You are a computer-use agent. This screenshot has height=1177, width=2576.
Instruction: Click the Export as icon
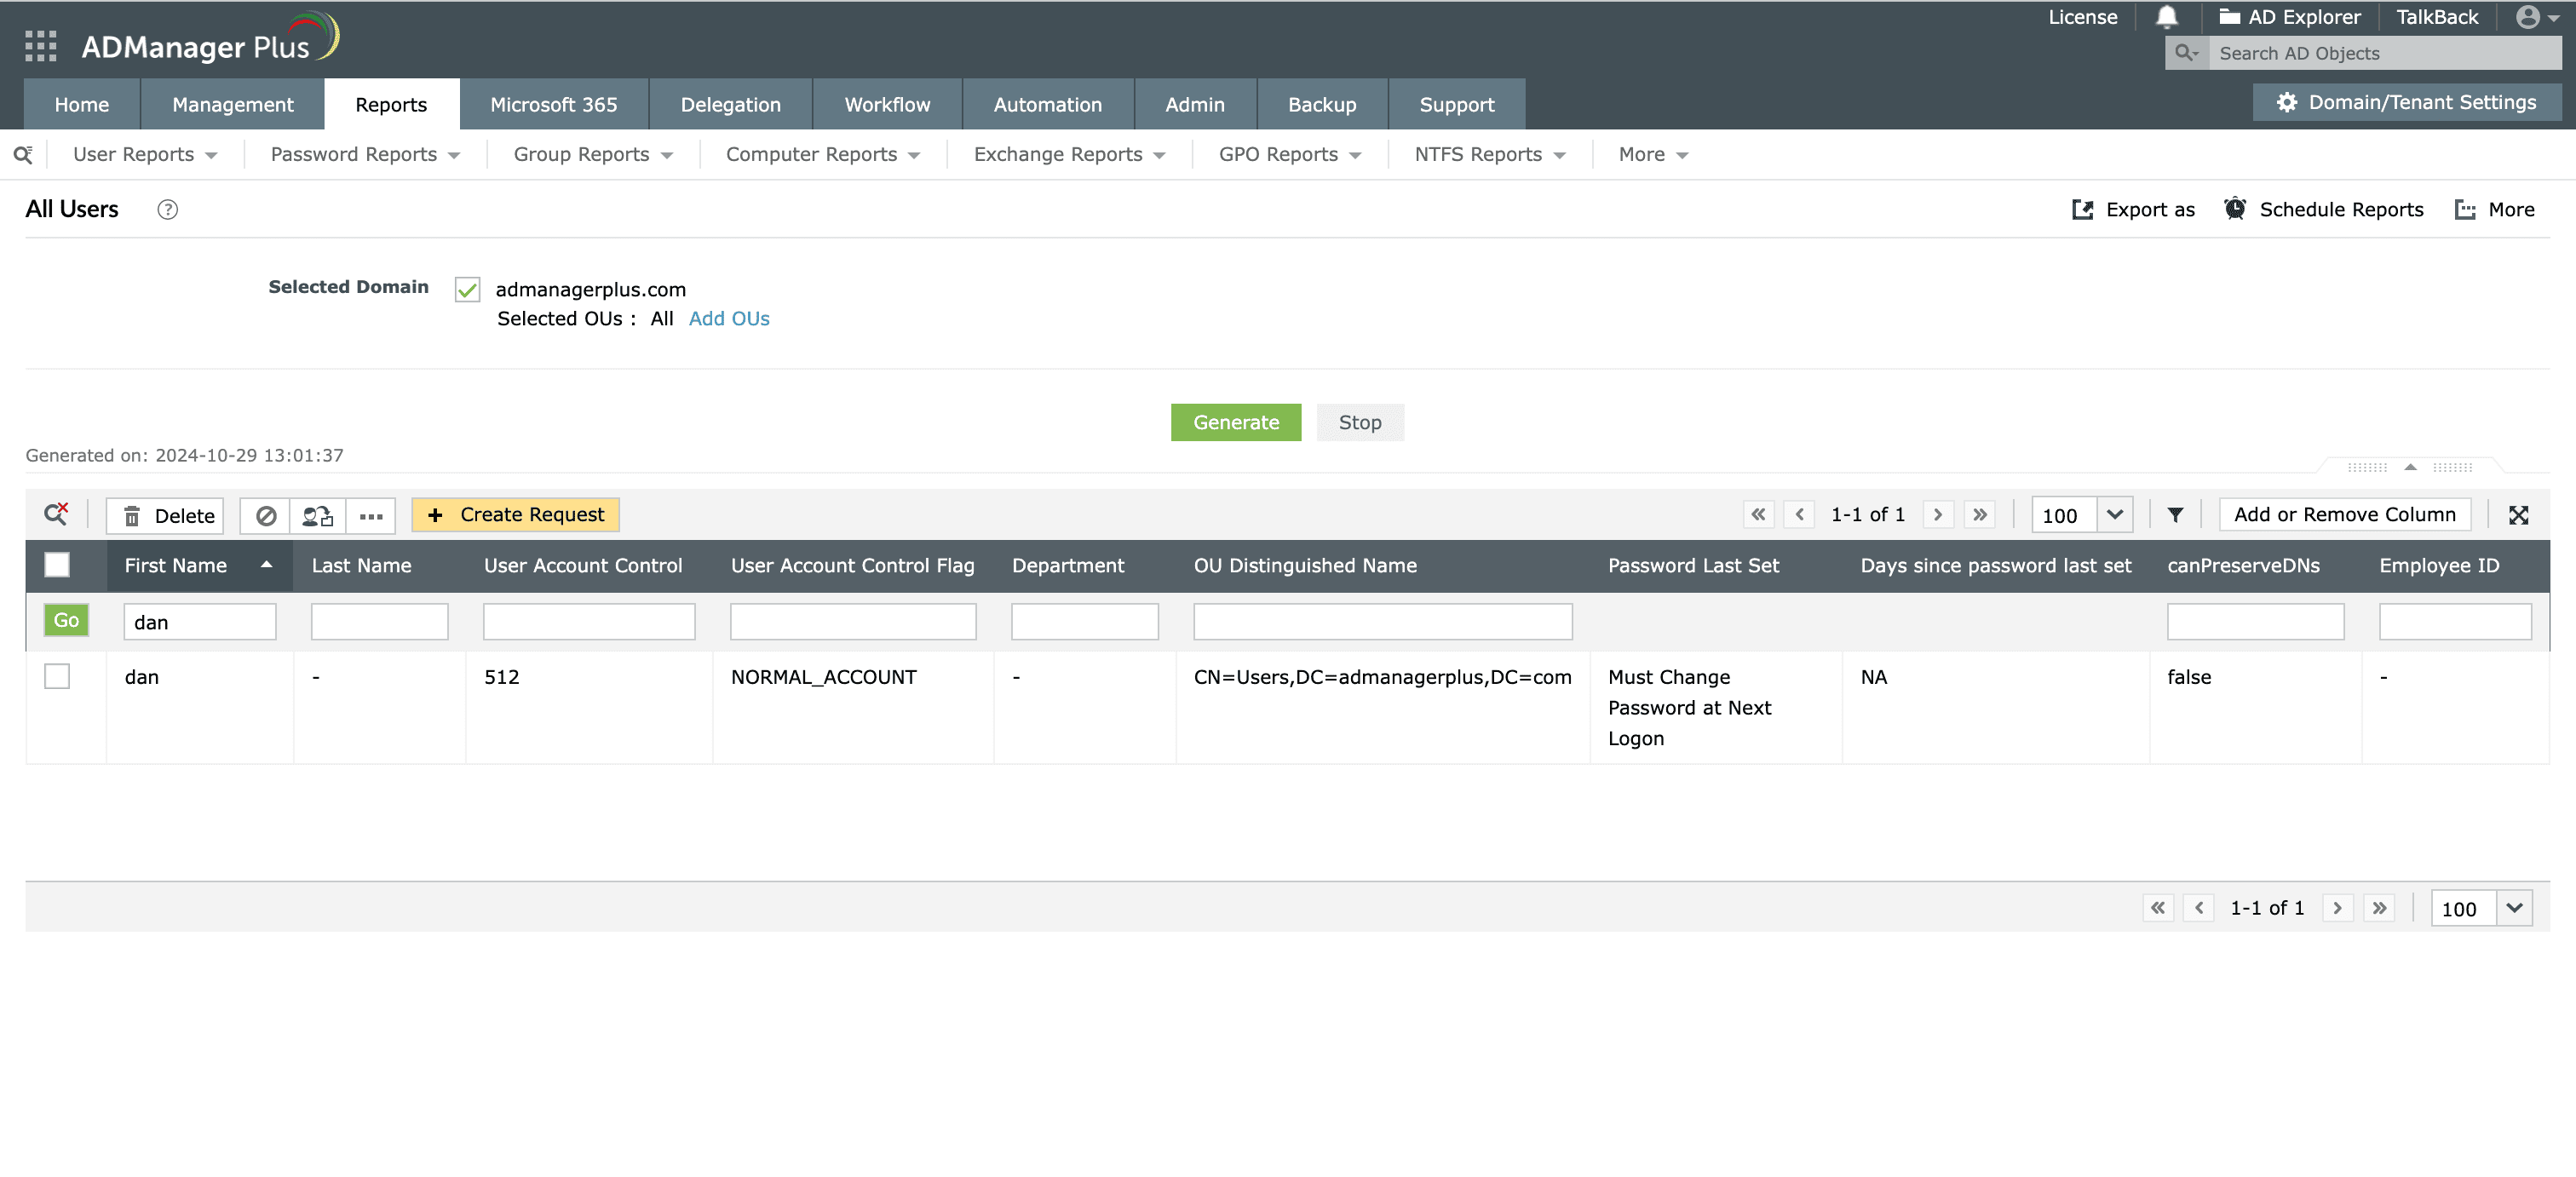point(2083,210)
